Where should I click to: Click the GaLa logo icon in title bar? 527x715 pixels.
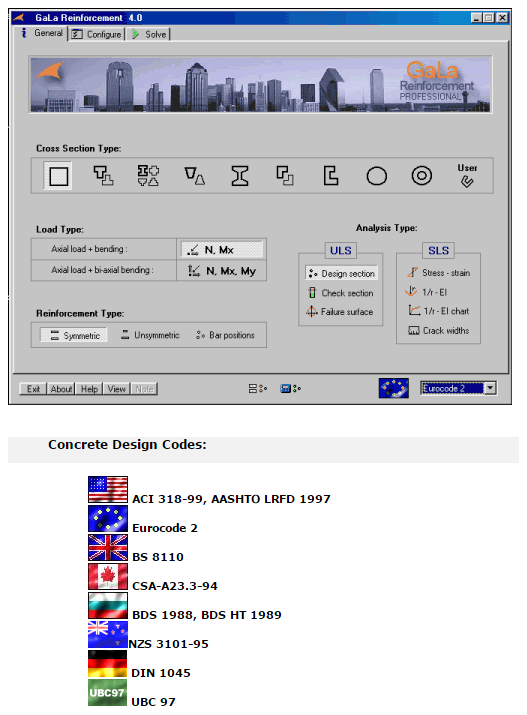point(18,18)
